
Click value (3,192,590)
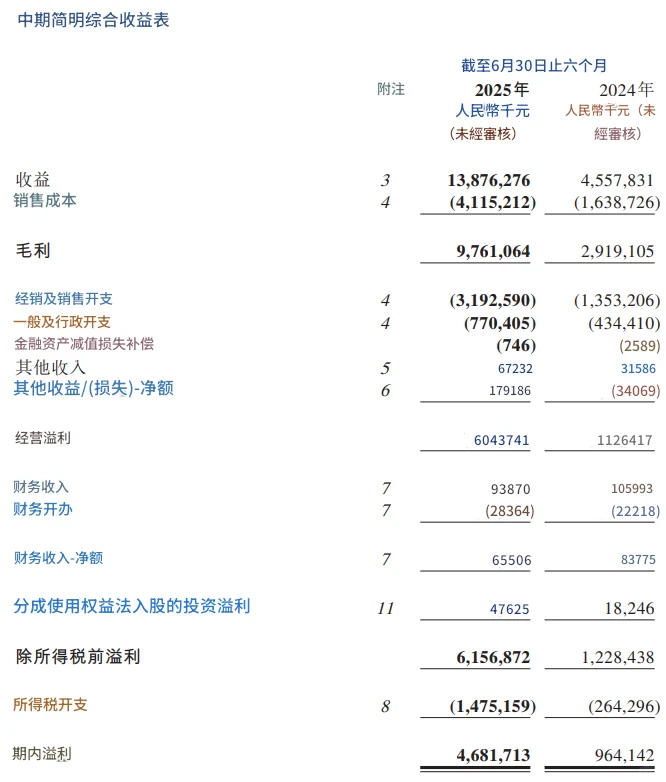pos(492,300)
